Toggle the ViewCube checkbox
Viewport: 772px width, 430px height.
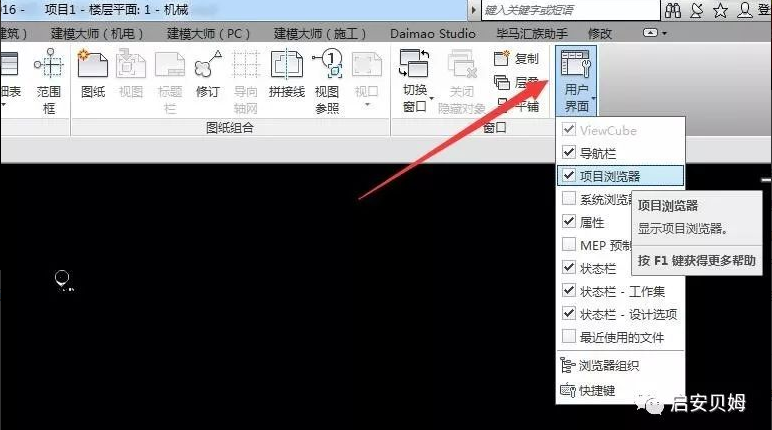pyautogui.click(x=569, y=130)
